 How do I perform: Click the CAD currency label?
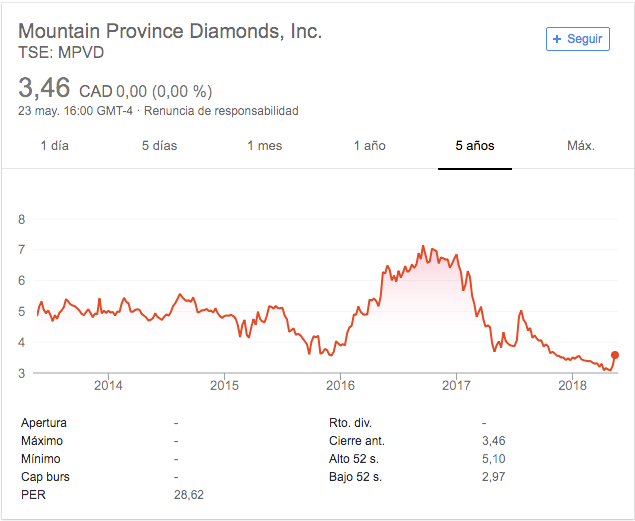point(96,91)
